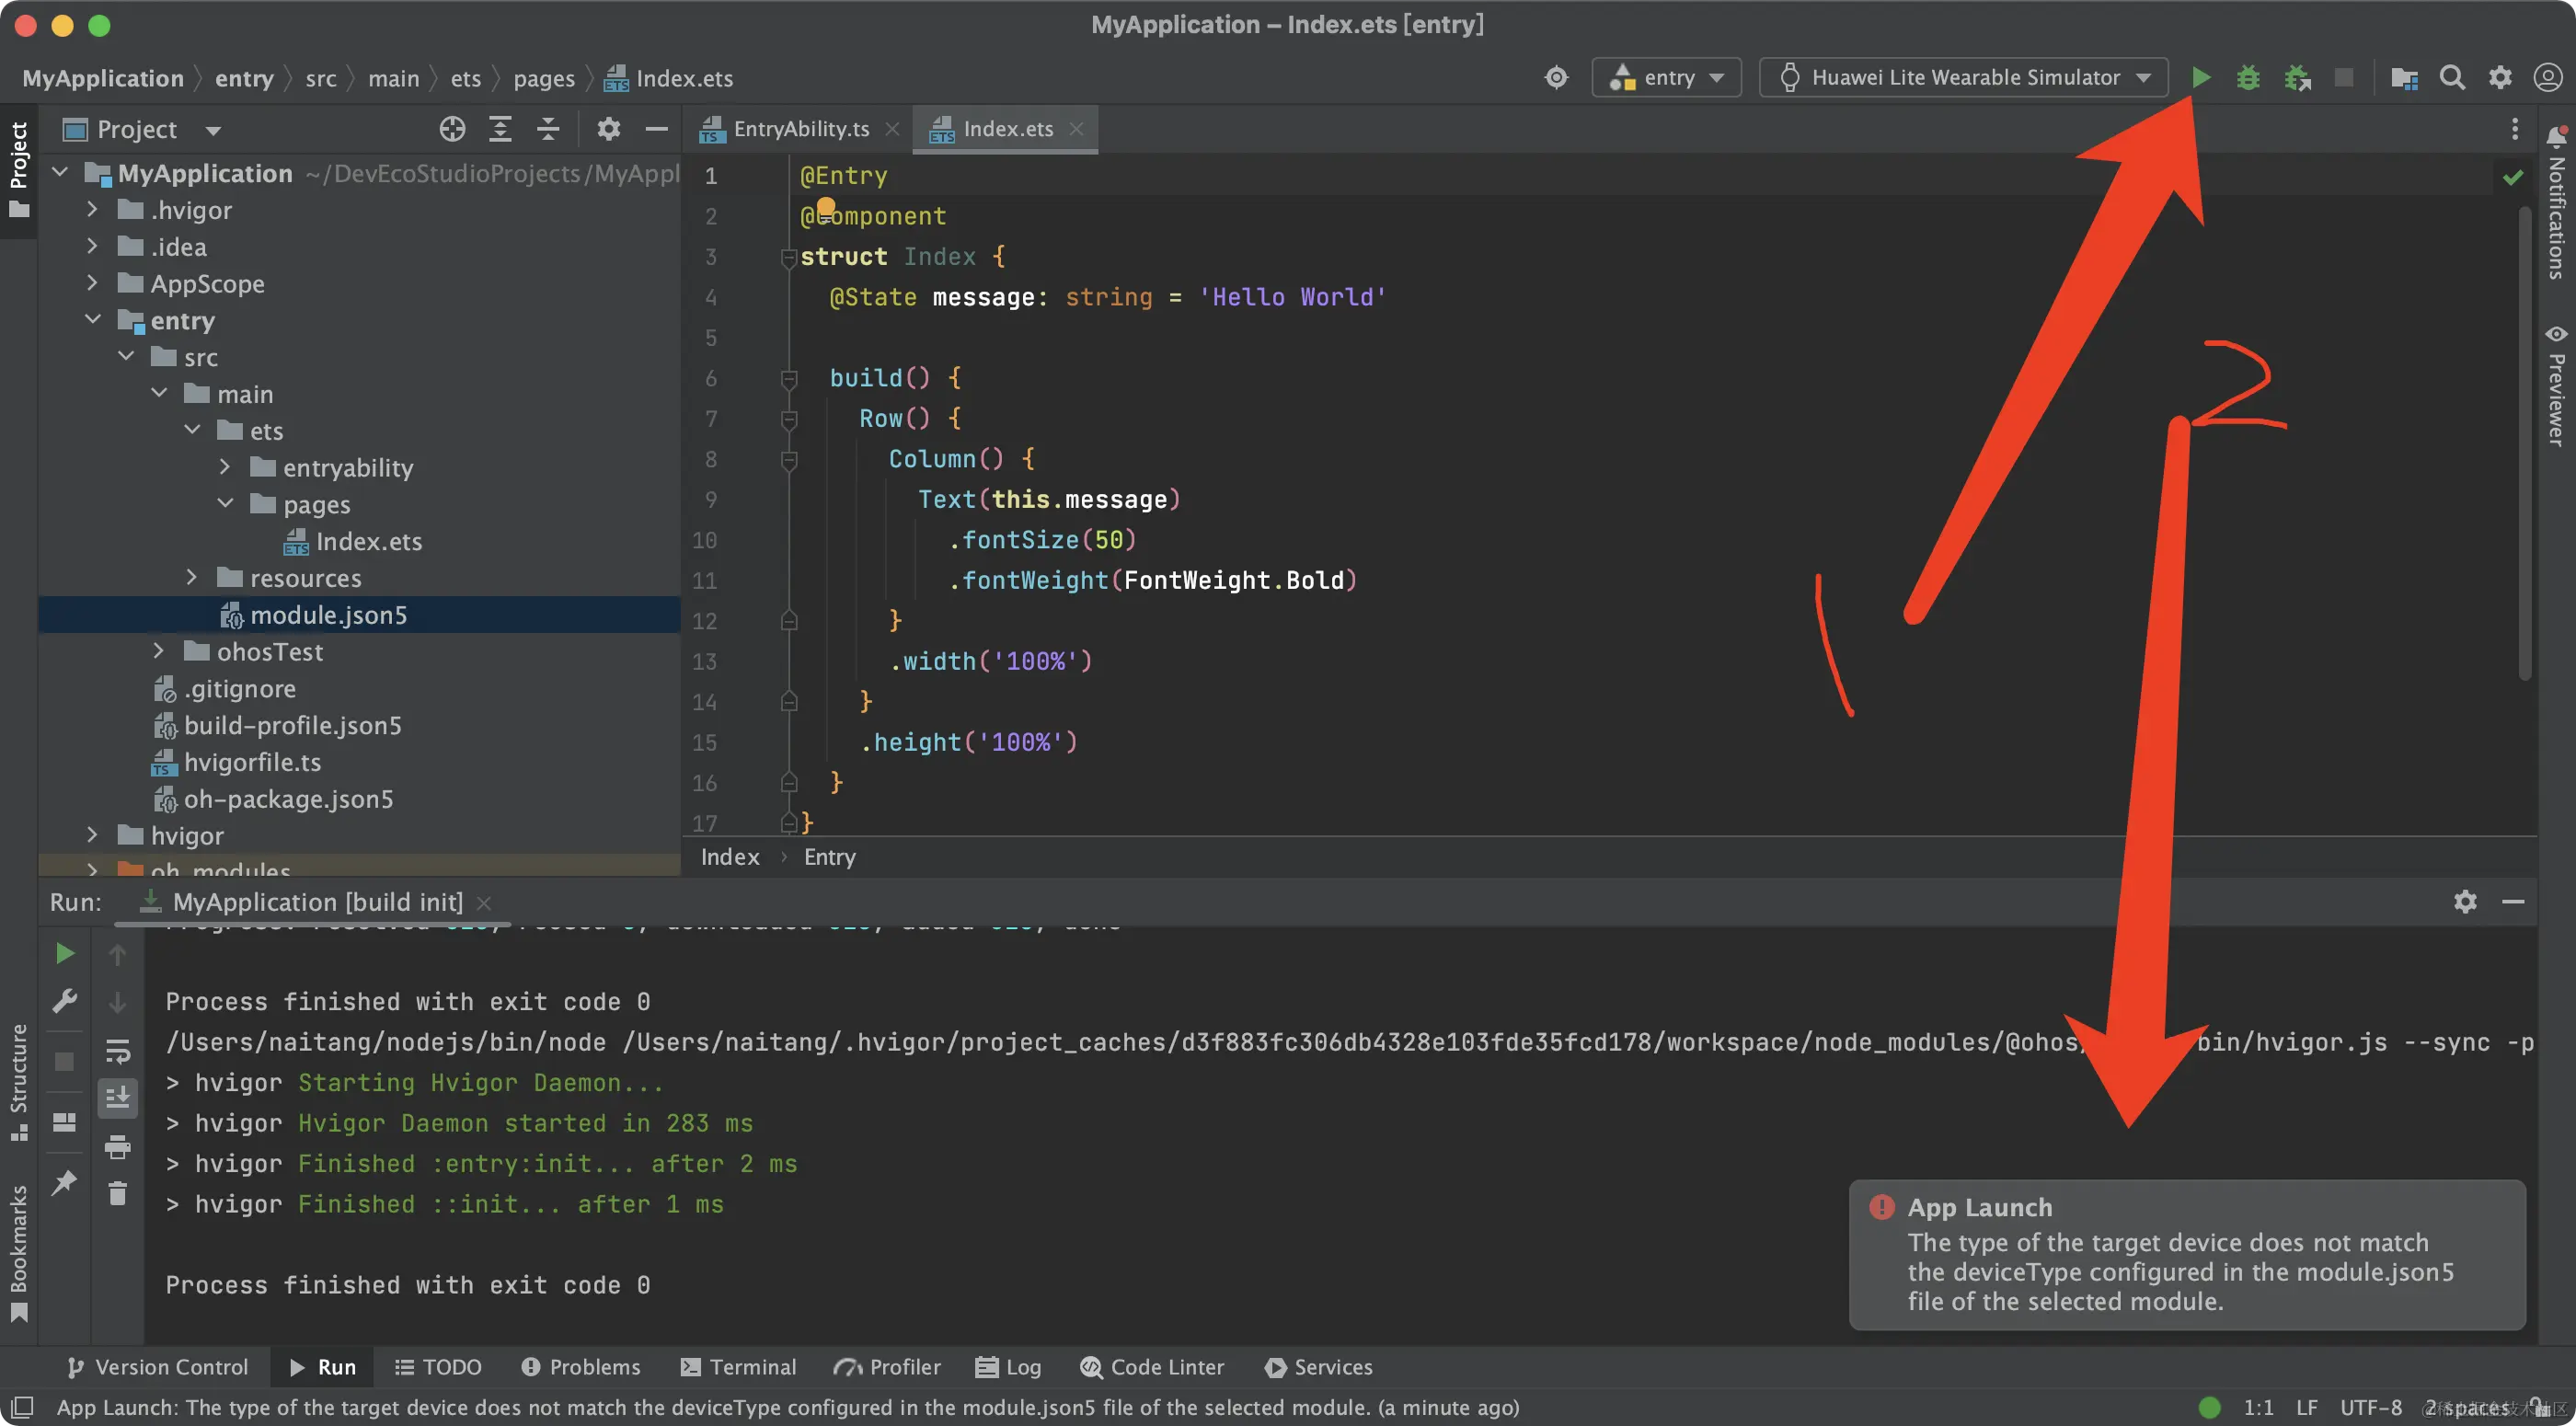
Task: Open the Search Everywhere magnifier icon
Action: pyautogui.click(x=2452, y=77)
